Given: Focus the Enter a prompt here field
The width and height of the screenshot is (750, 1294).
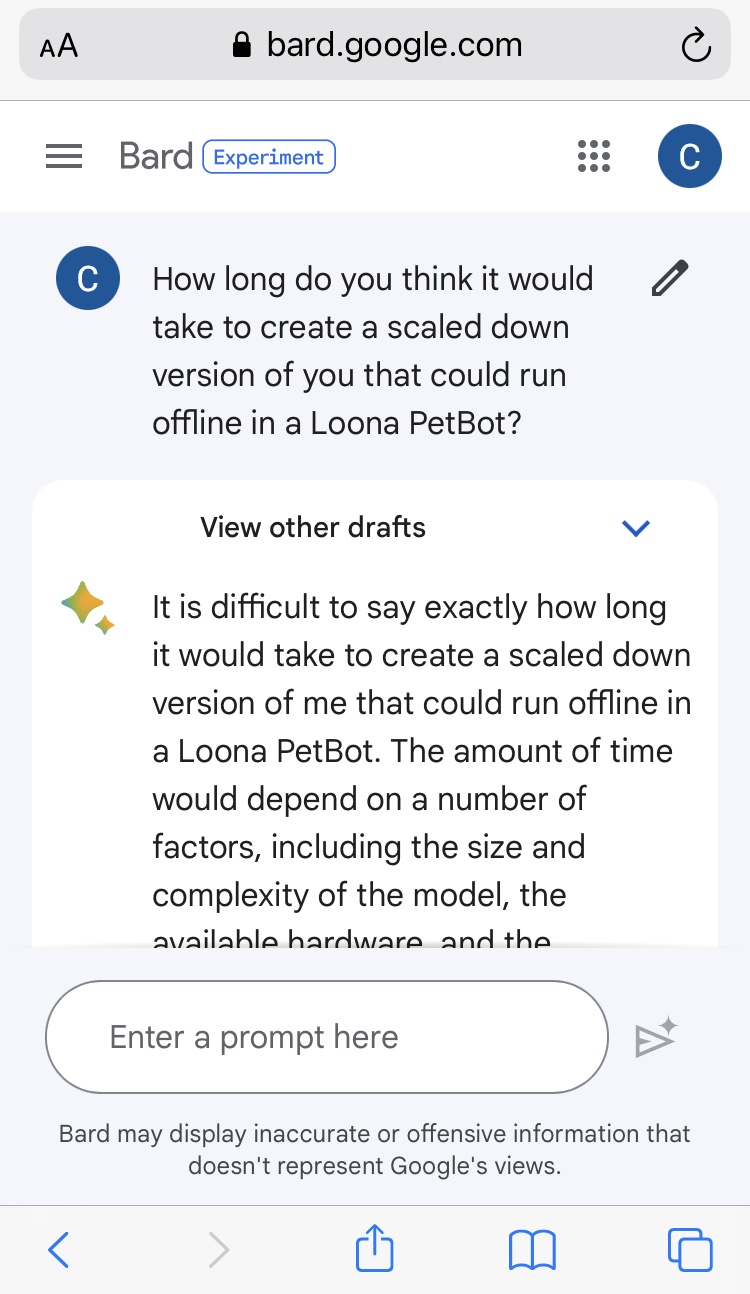Looking at the screenshot, I should (x=326, y=1038).
